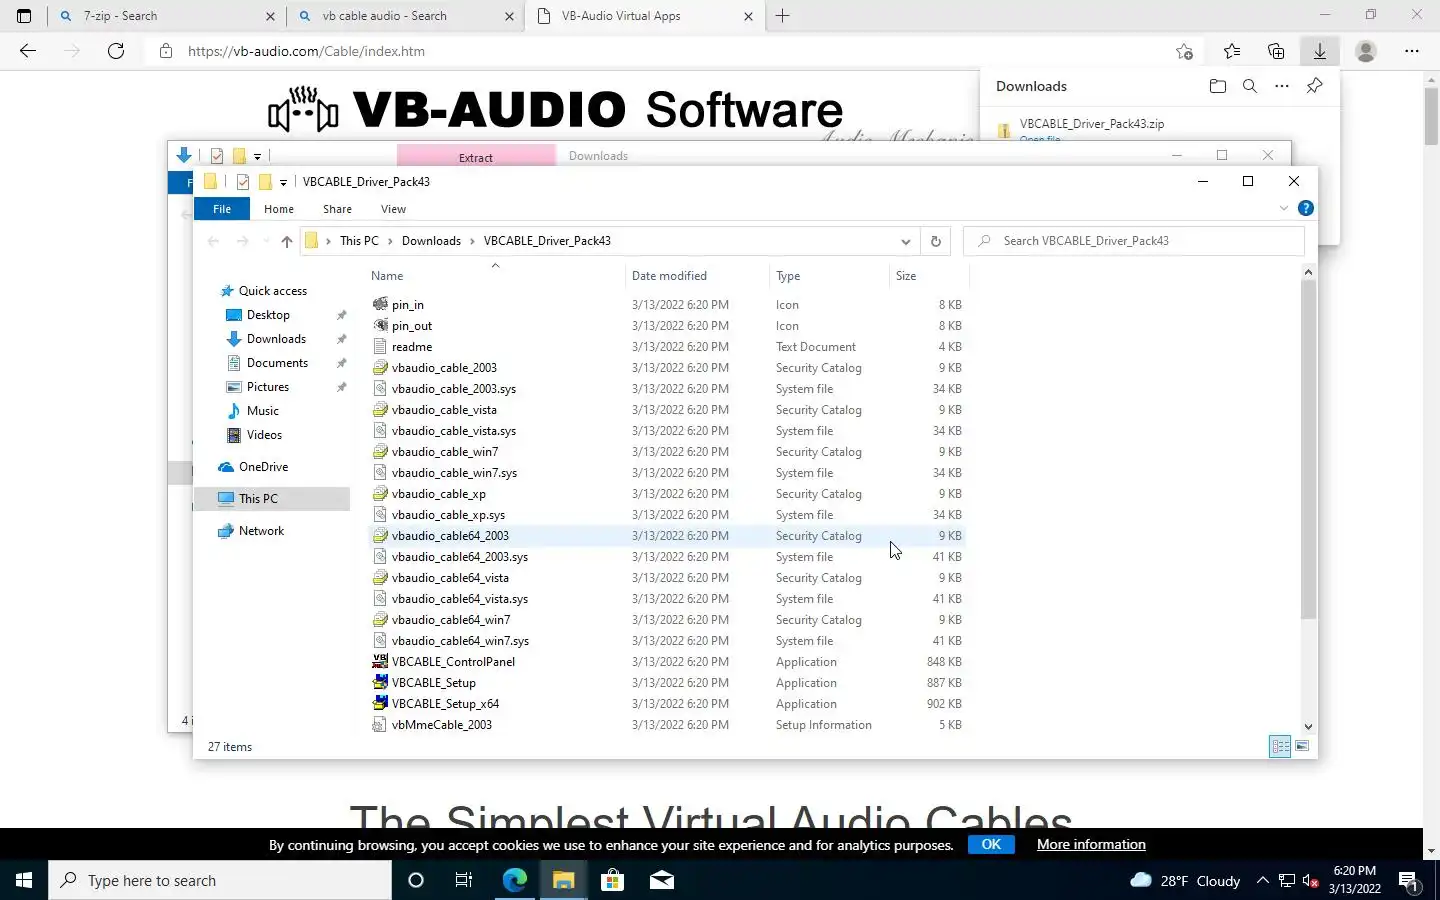Select vbaudio_cable_vista security catalog row
The height and width of the screenshot is (900, 1440).
pos(667,410)
